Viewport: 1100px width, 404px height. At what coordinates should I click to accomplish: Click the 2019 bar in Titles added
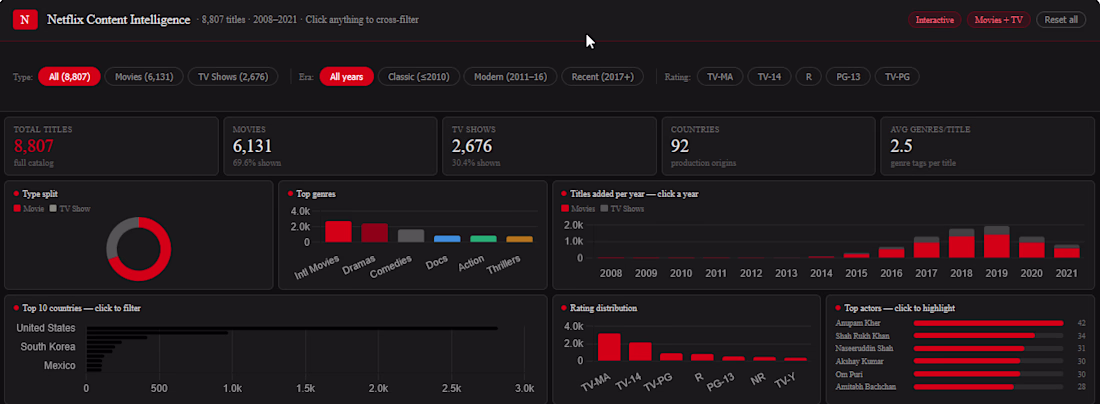(996, 242)
